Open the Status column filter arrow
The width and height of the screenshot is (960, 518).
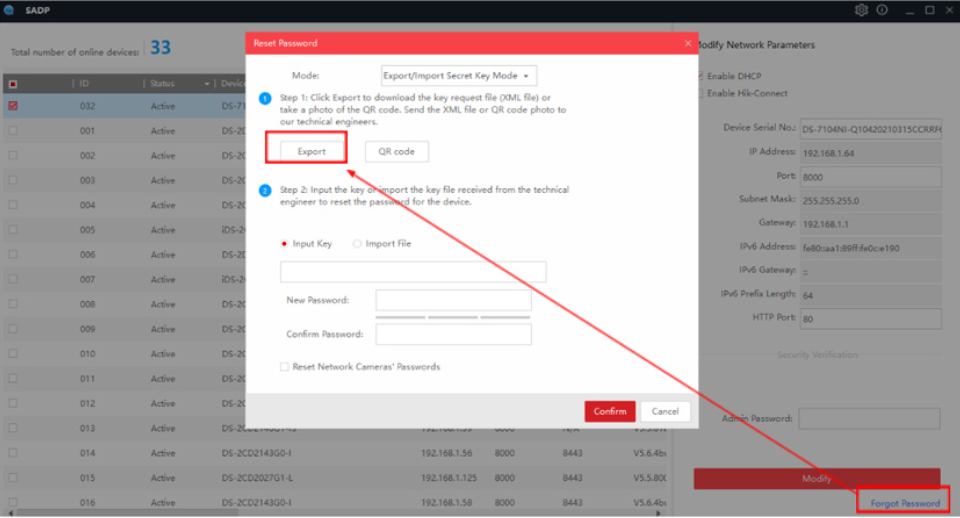[x=207, y=84]
